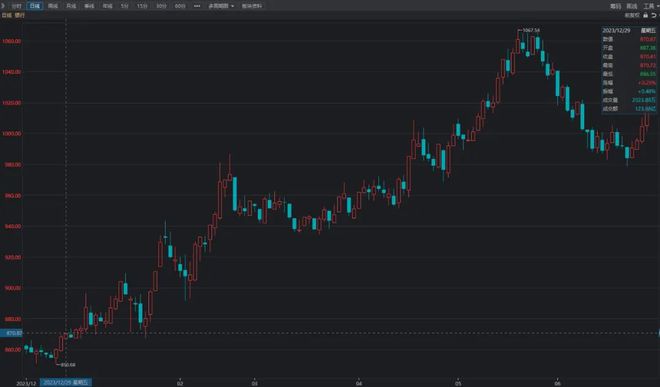Switch to the 周线 weekly chart tab
The height and width of the screenshot is (387, 660).
click(x=53, y=6)
